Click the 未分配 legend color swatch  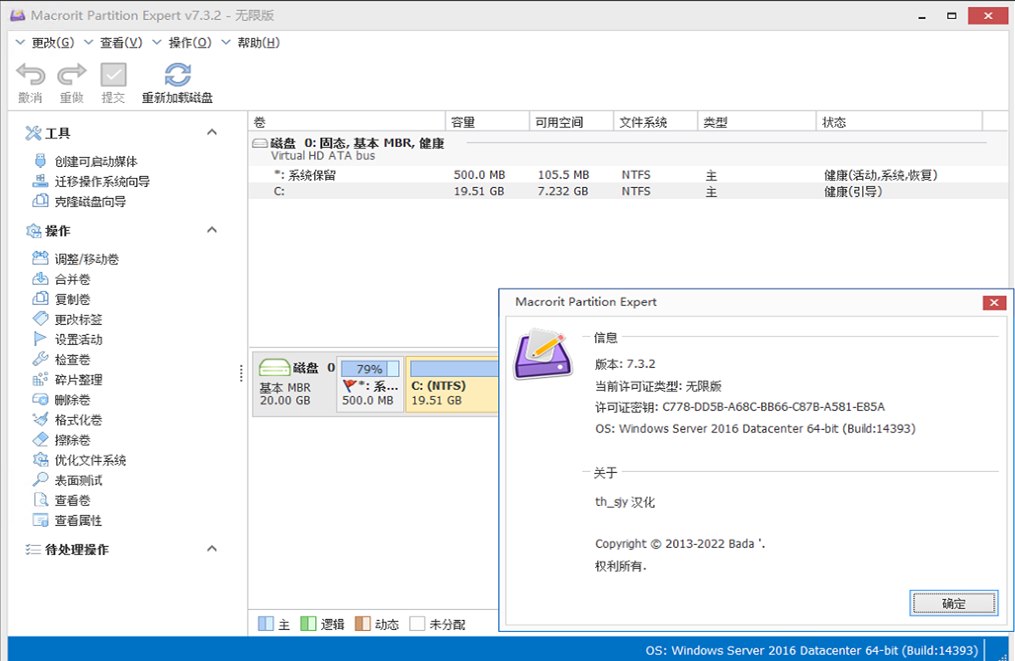(418, 623)
